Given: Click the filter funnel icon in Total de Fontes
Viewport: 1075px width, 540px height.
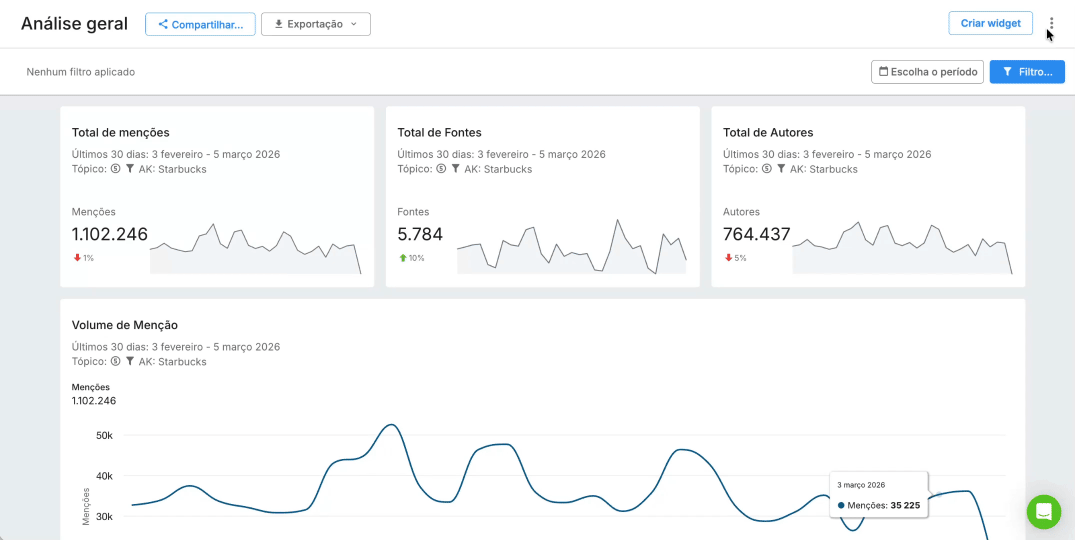Looking at the screenshot, I should 455,169.
